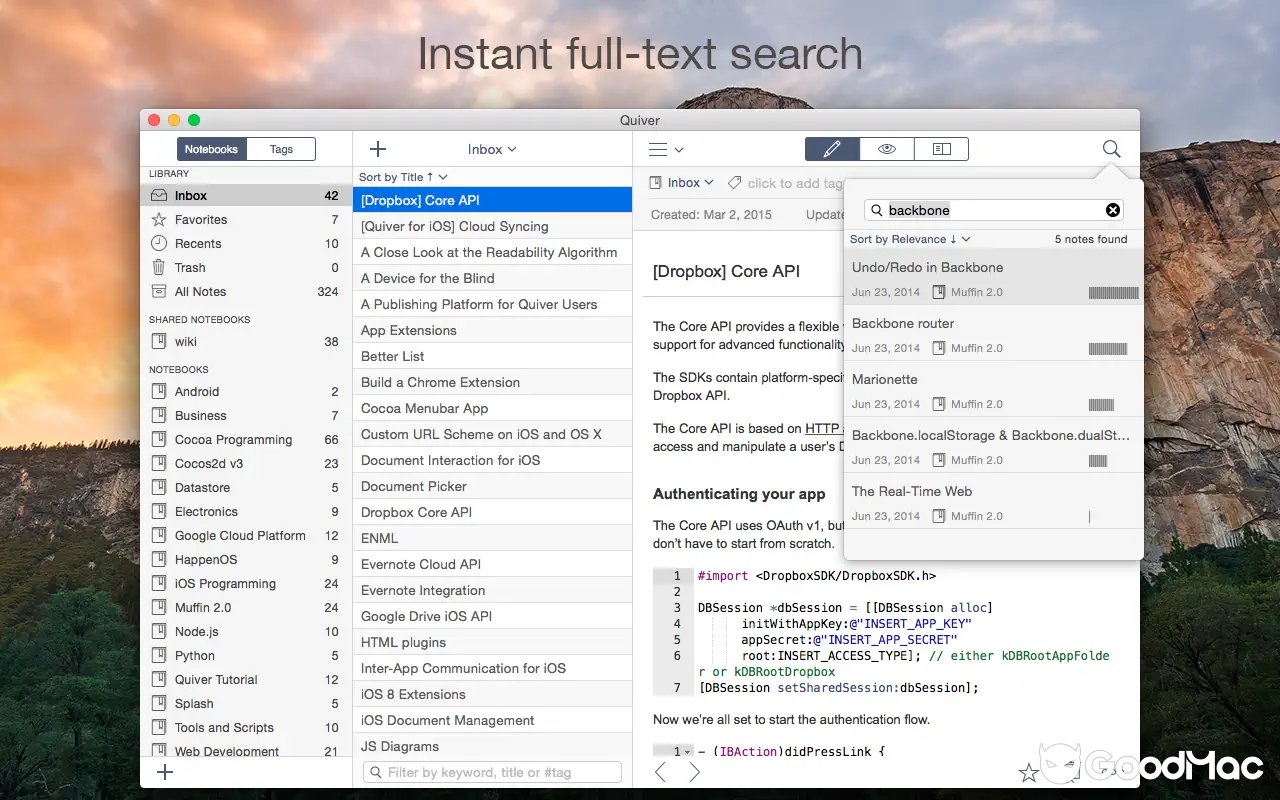Select the Tools and Scripts notebook
This screenshot has width=1280, height=800.
pyautogui.click(x=246, y=728)
